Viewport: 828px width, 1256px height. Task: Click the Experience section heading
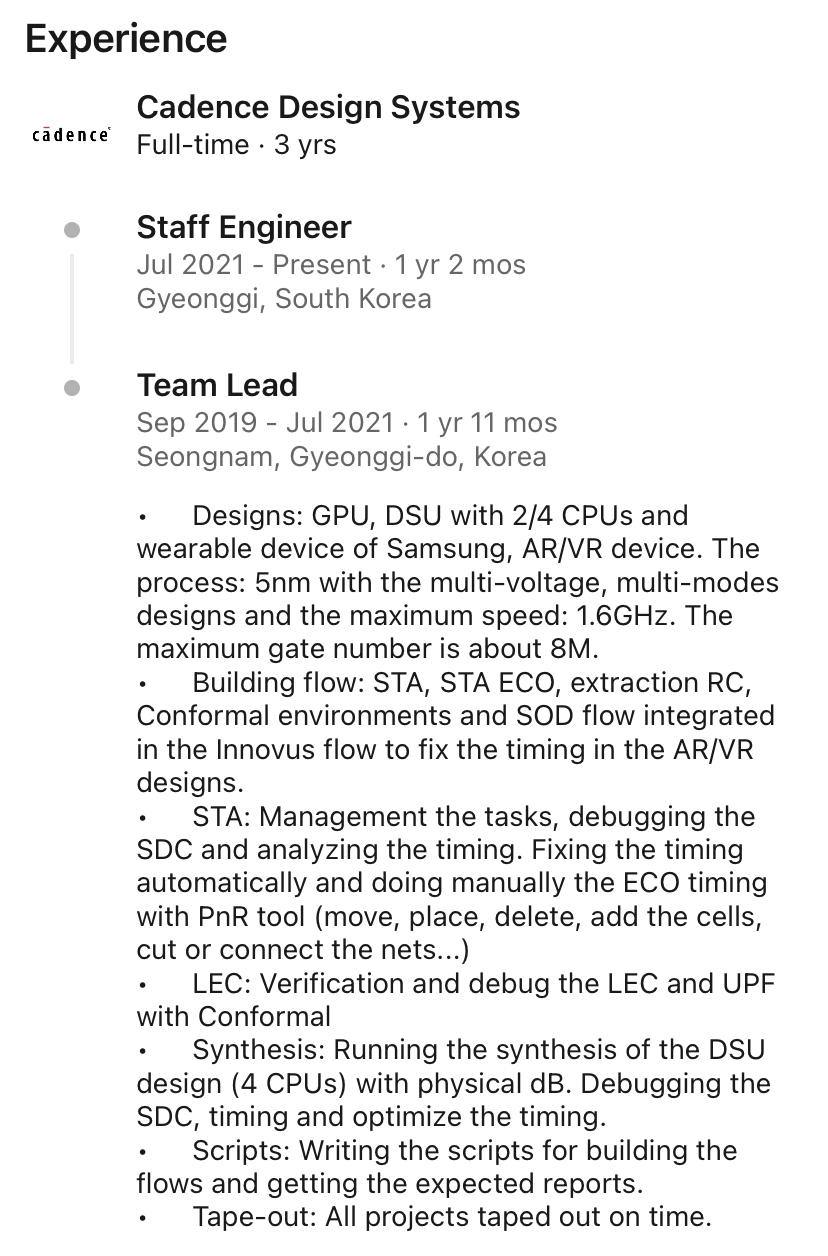tap(126, 39)
